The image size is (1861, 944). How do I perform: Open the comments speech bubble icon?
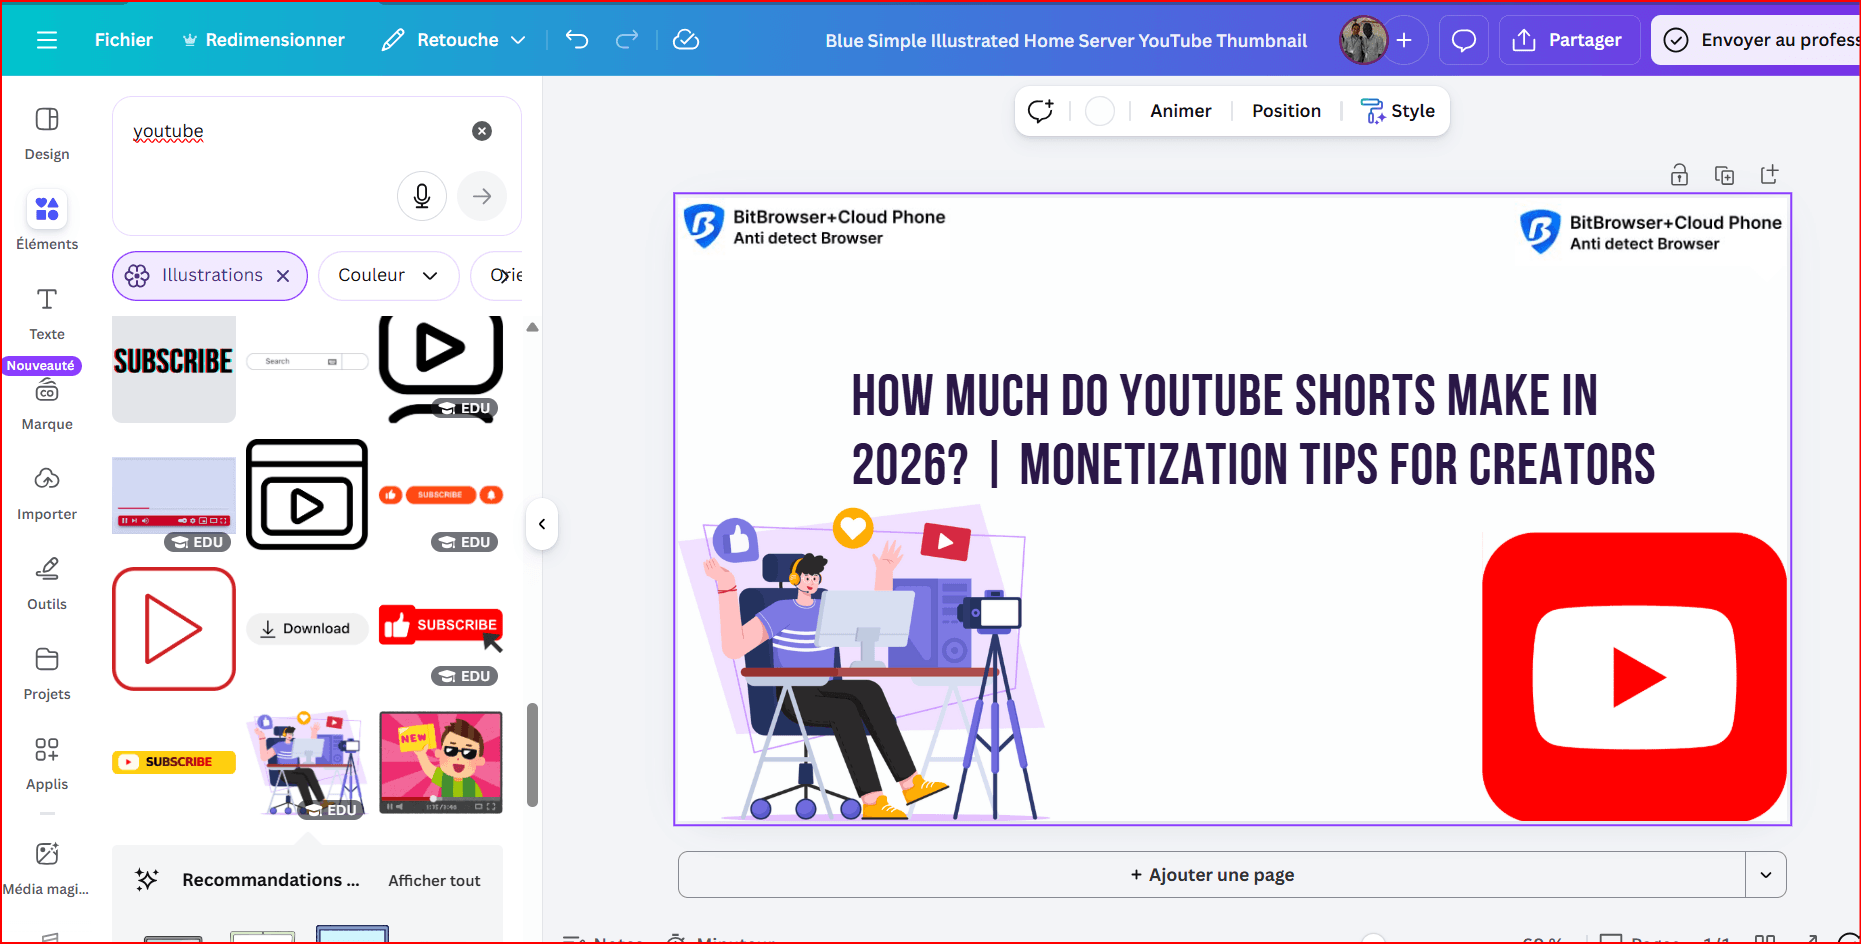pyautogui.click(x=1464, y=40)
